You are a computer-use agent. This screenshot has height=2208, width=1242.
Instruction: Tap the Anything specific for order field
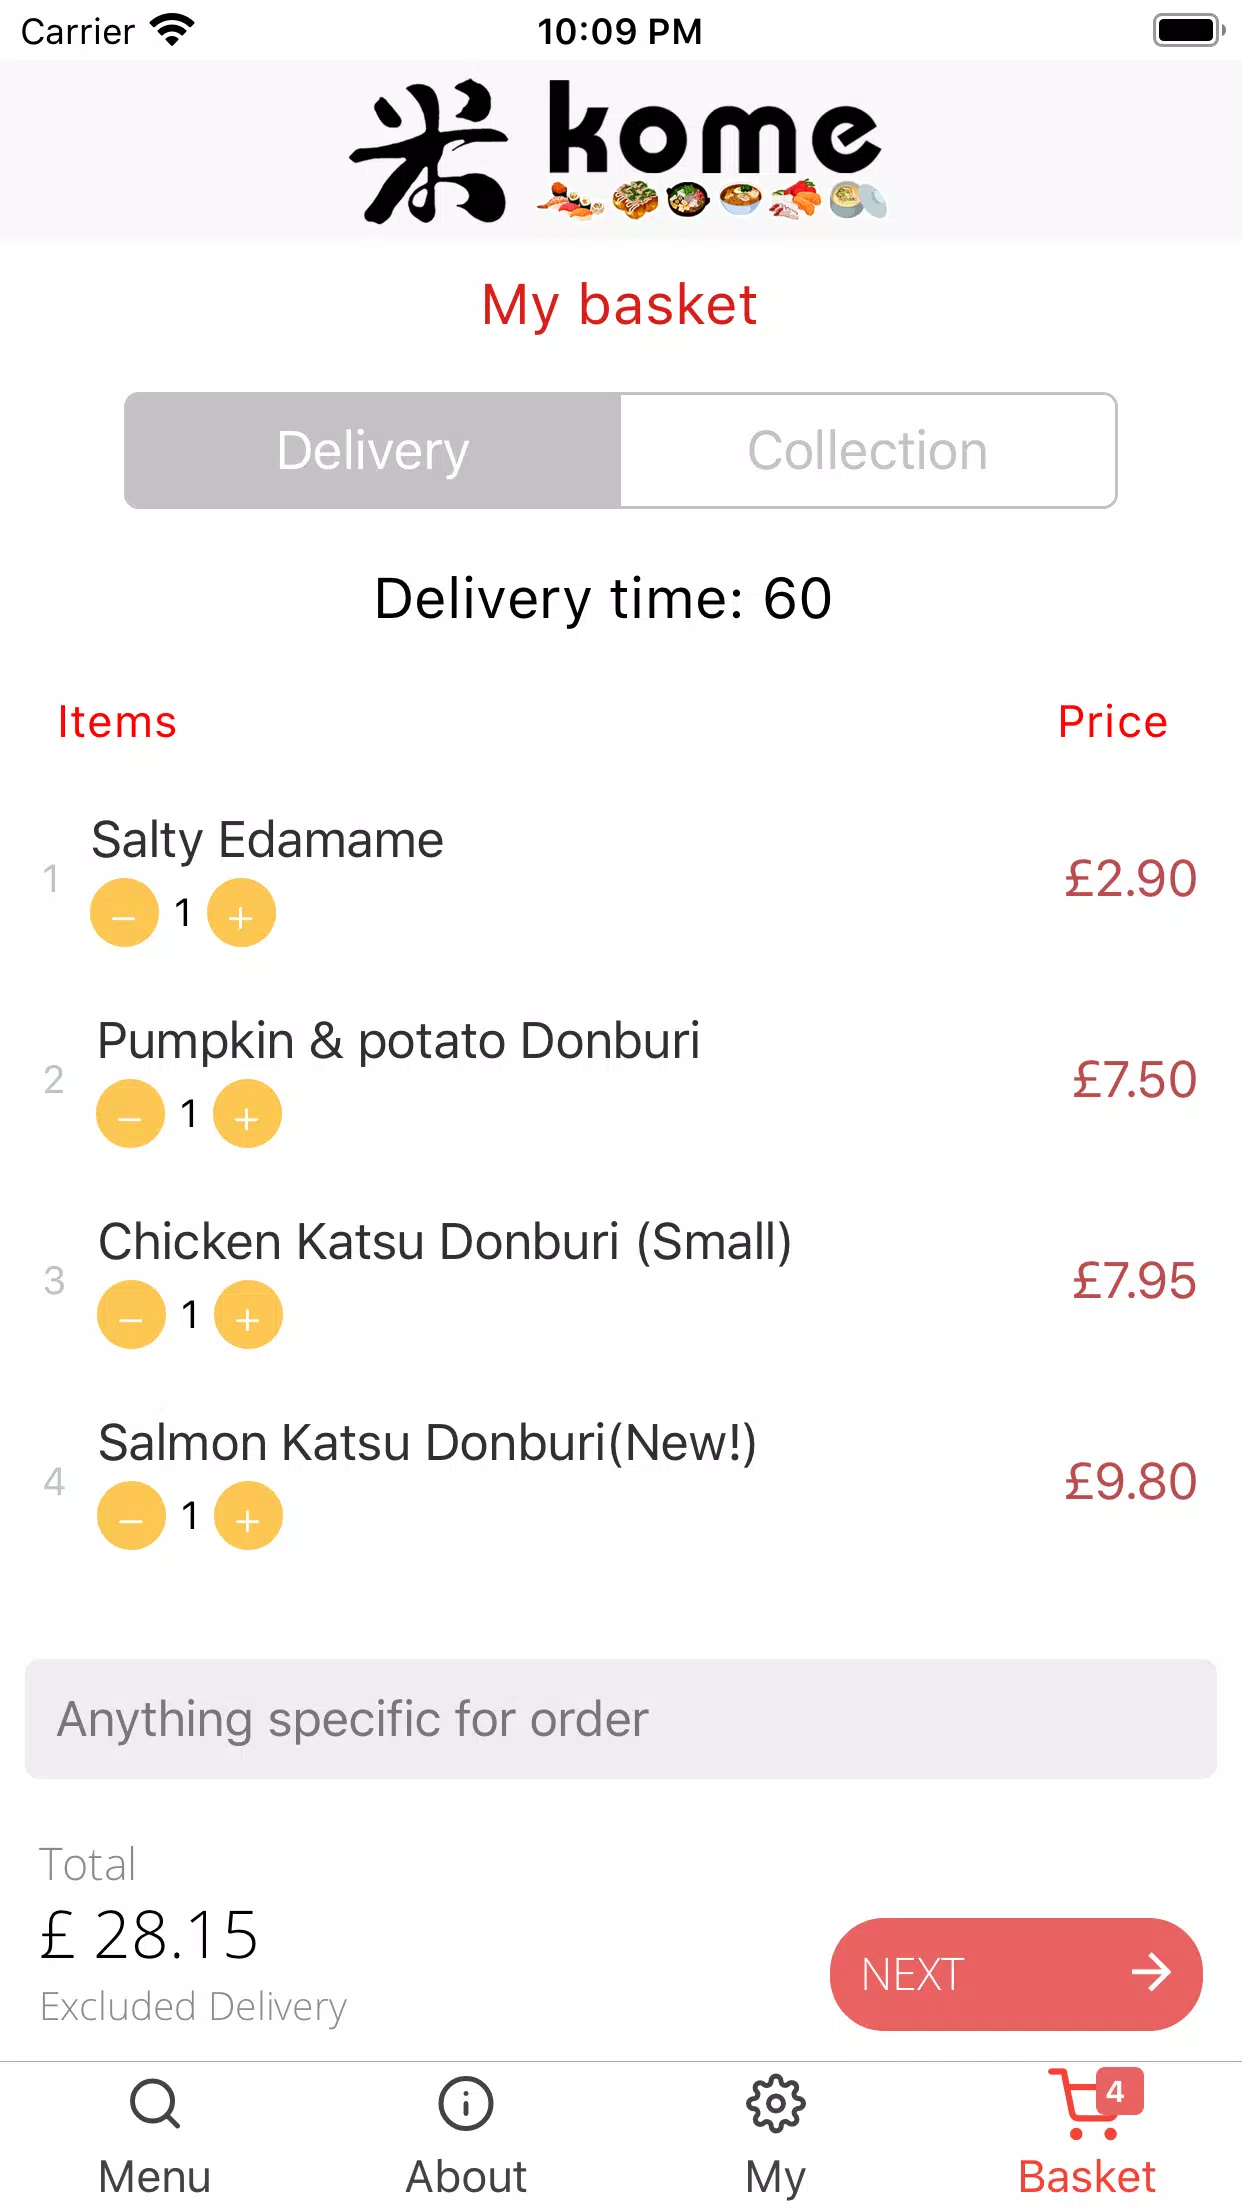pyautogui.click(x=620, y=1719)
